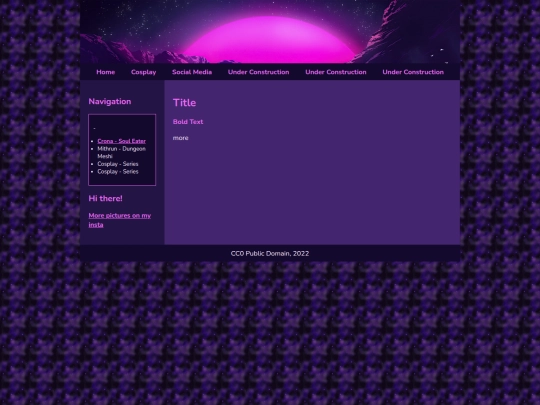
Task: Click 'More pictures on my insta' link
Action: pyautogui.click(x=120, y=220)
